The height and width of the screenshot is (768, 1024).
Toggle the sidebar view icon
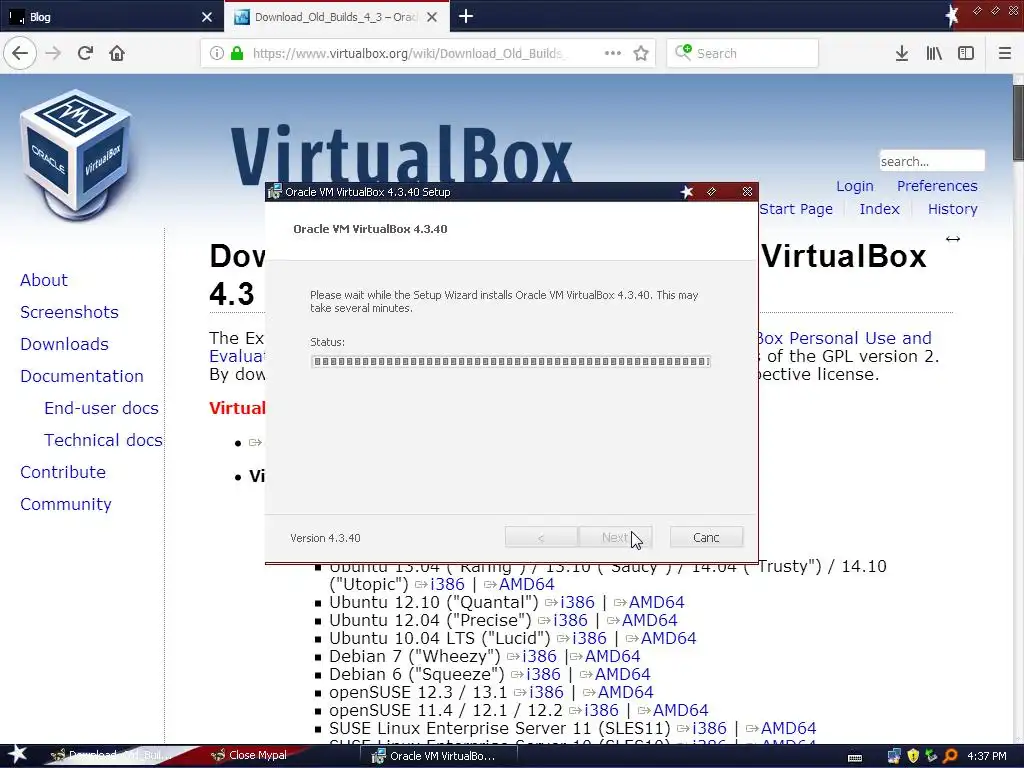966,54
